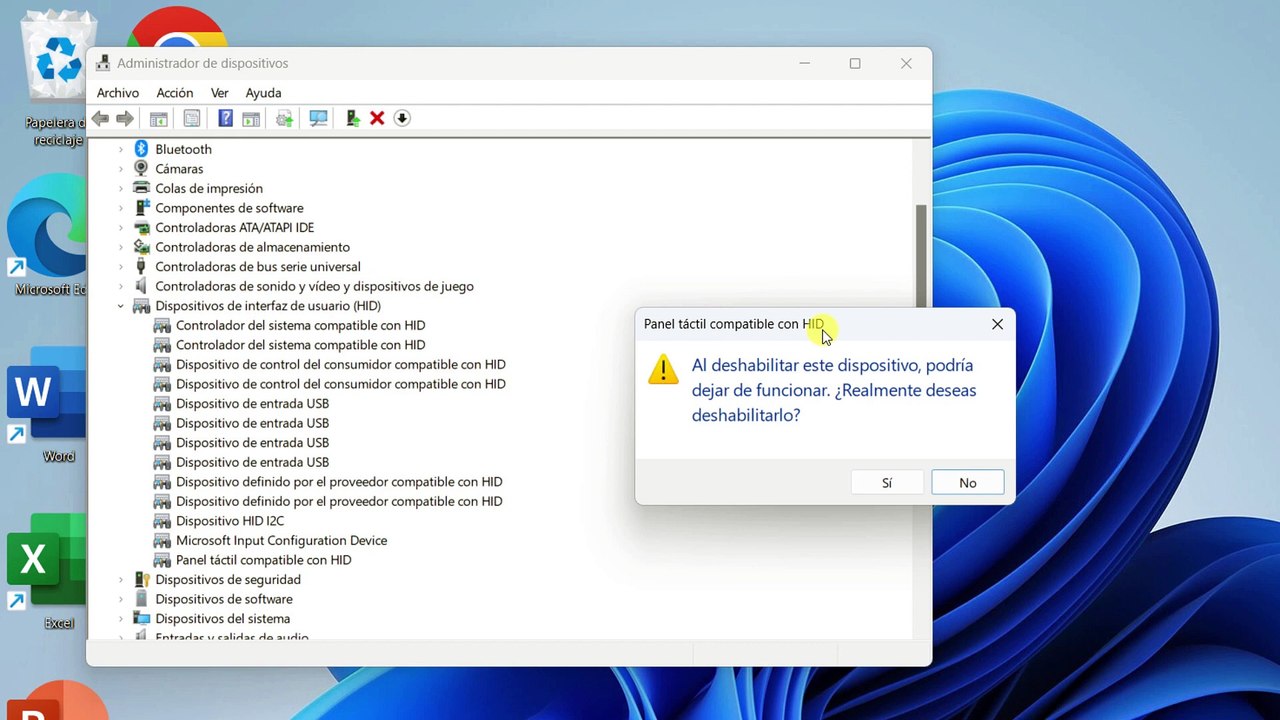Expand Controladoras de almacenamiento node
Image resolution: width=1280 pixels, height=720 pixels.
pos(121,247)
